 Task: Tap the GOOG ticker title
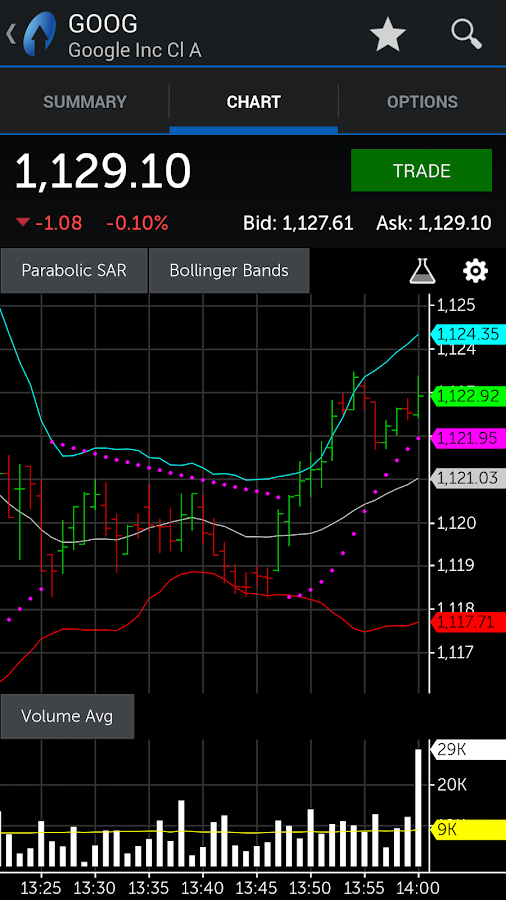(103, 24)
